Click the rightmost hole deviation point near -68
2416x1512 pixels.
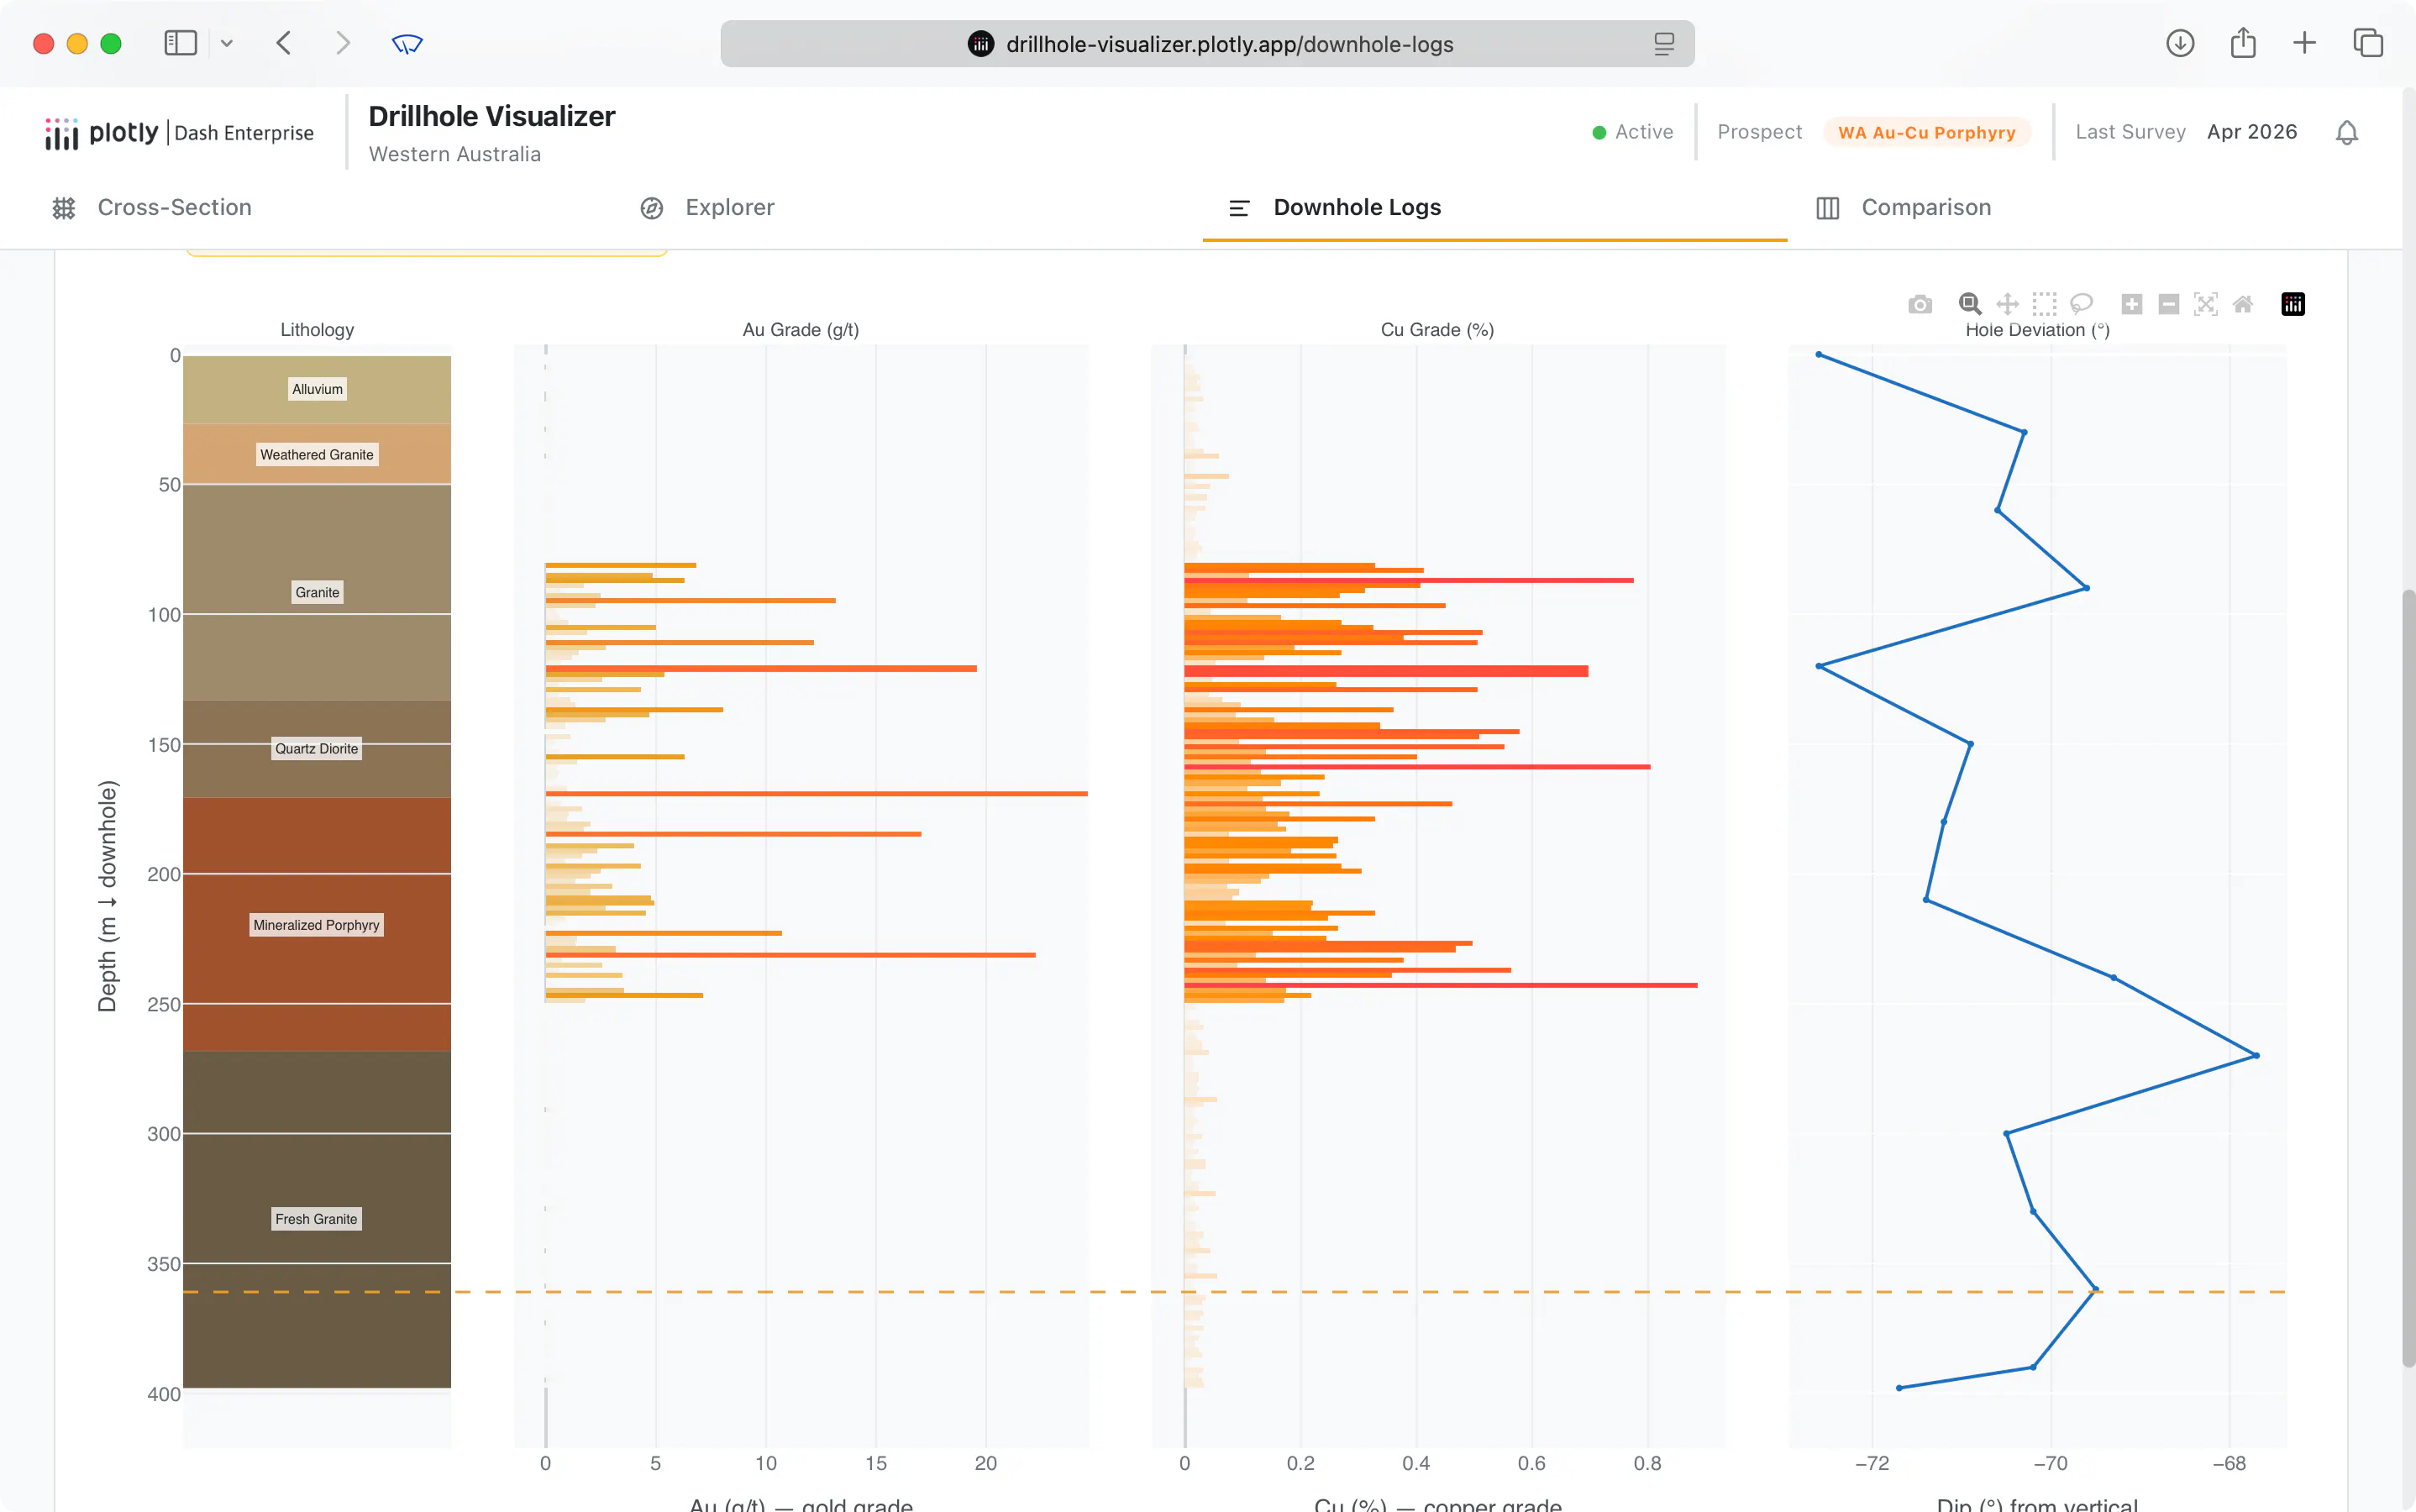pyautogui.click(x=2256, y=1056)
